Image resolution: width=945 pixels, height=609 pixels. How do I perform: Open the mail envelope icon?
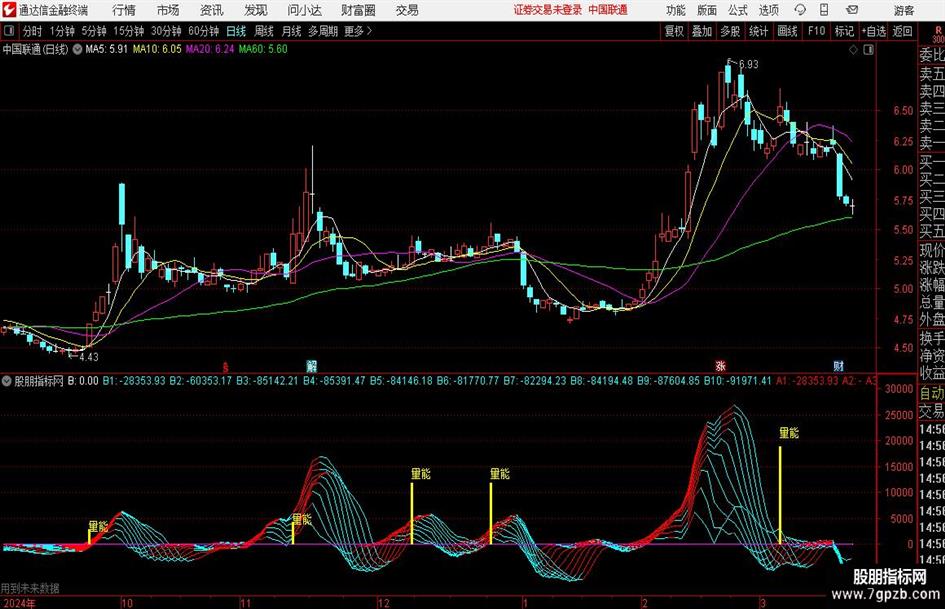click(852, 10)
